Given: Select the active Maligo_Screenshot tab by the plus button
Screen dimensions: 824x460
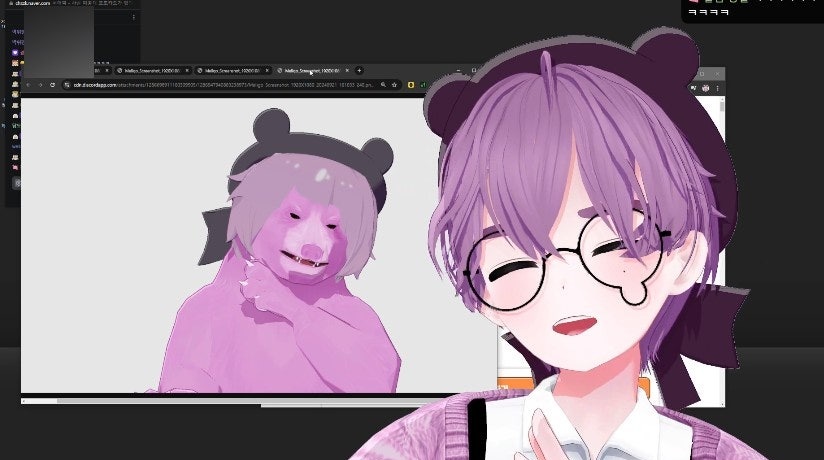Looking at the screenshot, I should pos(313,70).
